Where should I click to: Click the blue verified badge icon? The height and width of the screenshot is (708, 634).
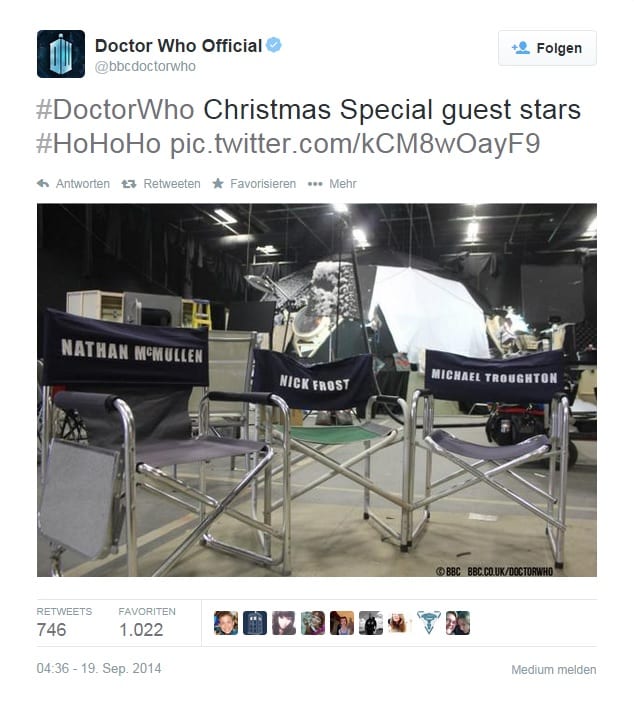click(274, 45)
